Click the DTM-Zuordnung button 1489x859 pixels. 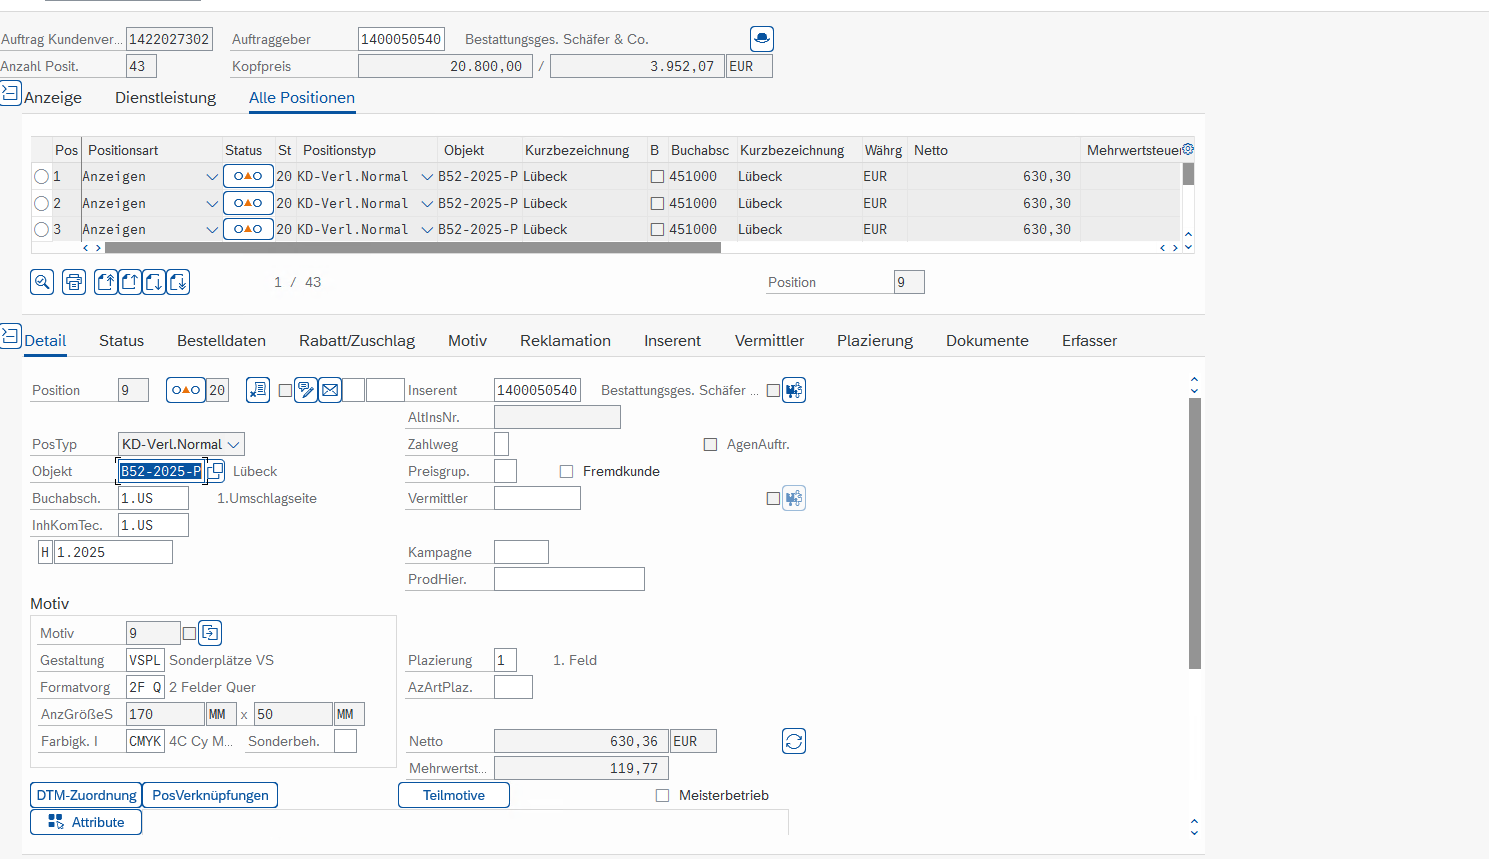(x=86, y=795)
